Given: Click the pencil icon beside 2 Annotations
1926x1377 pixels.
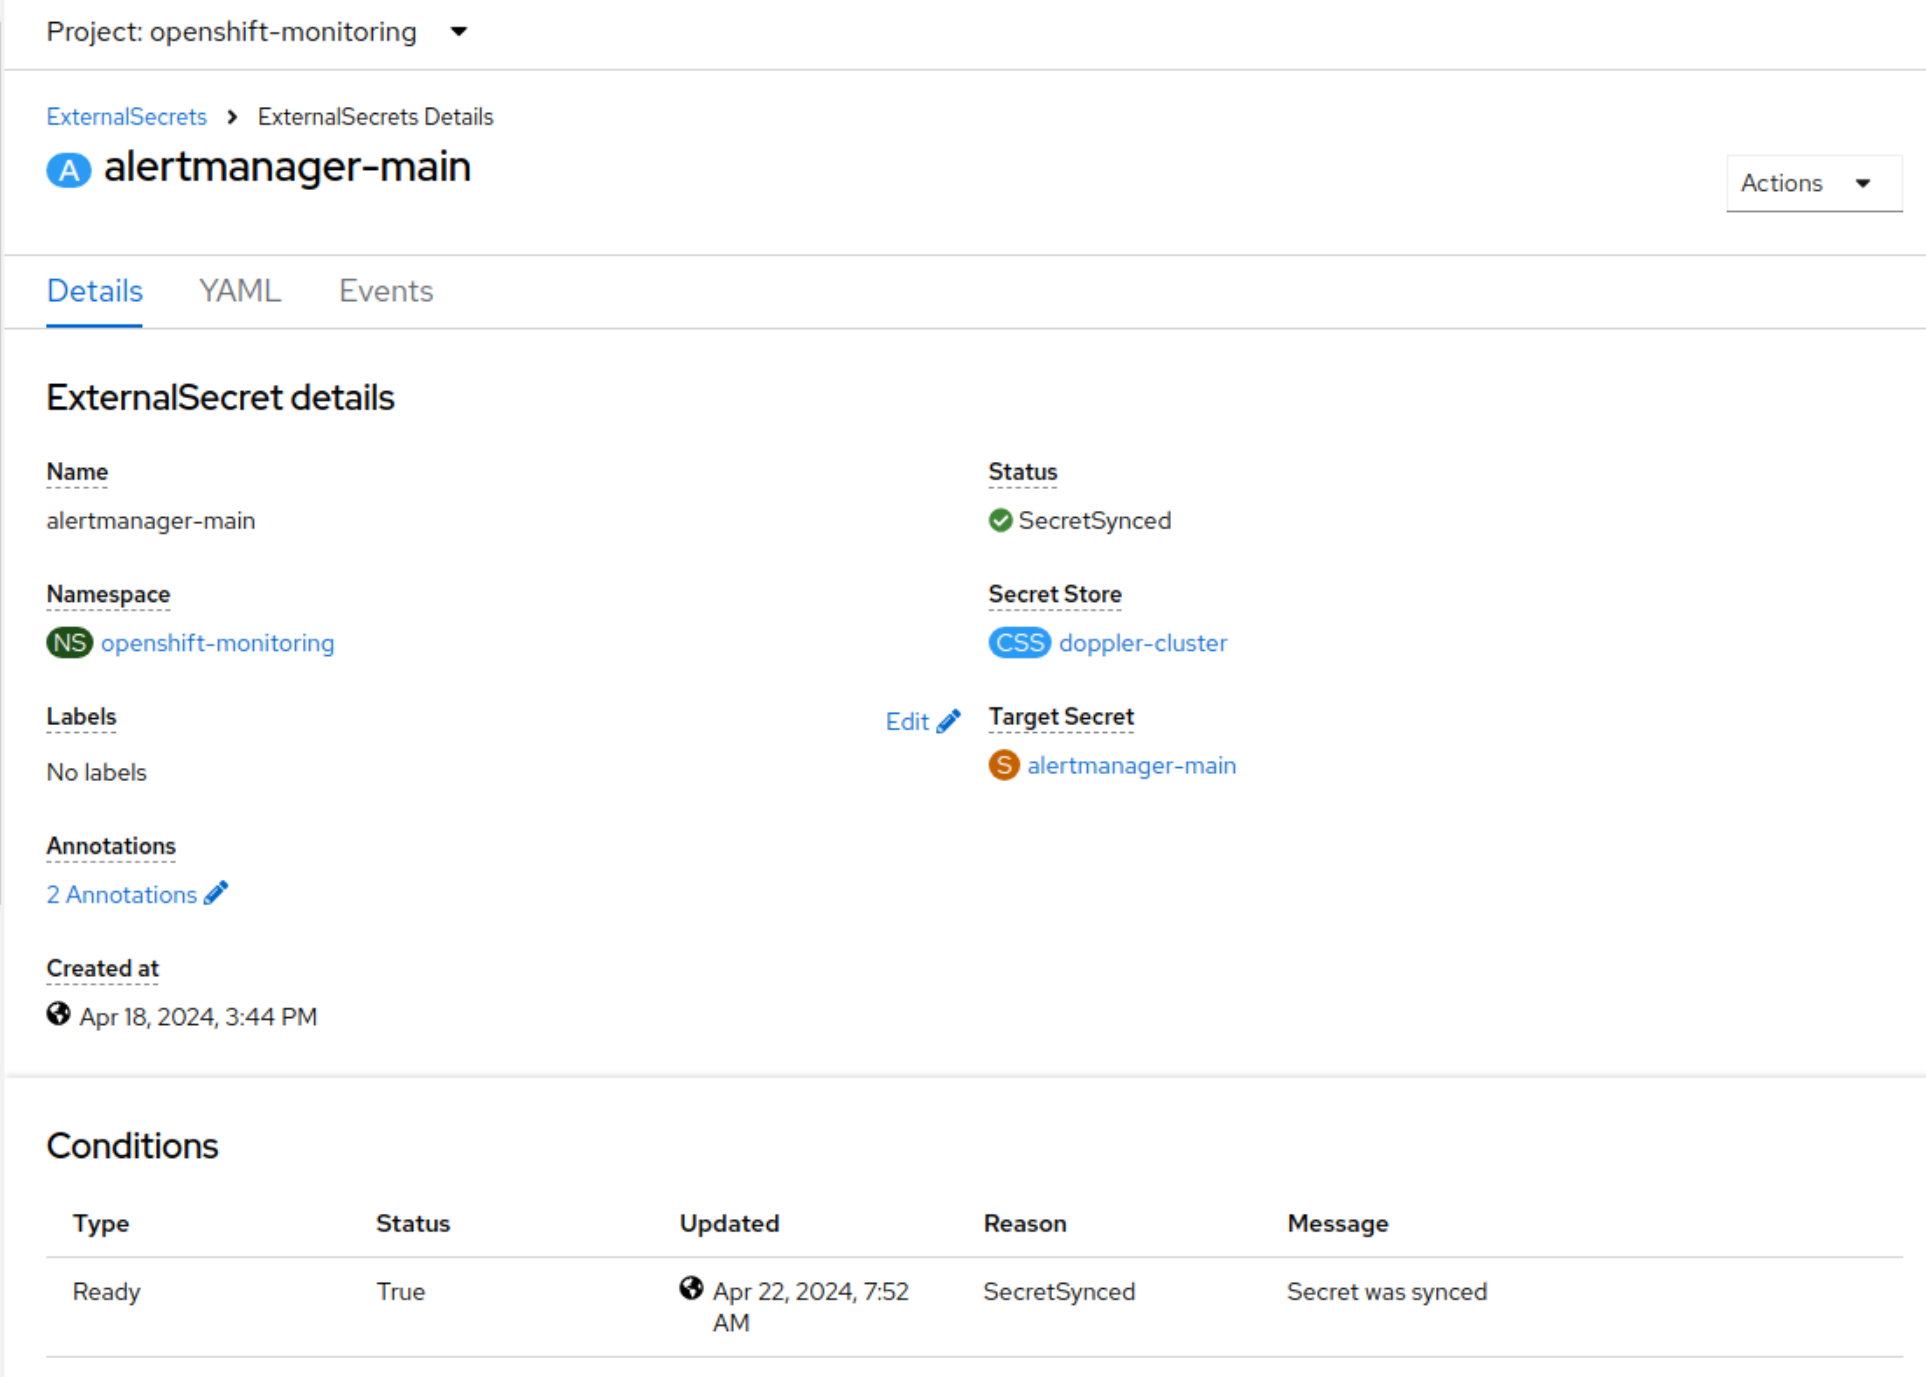Looking at the screenshot, I should click(216, 893).
